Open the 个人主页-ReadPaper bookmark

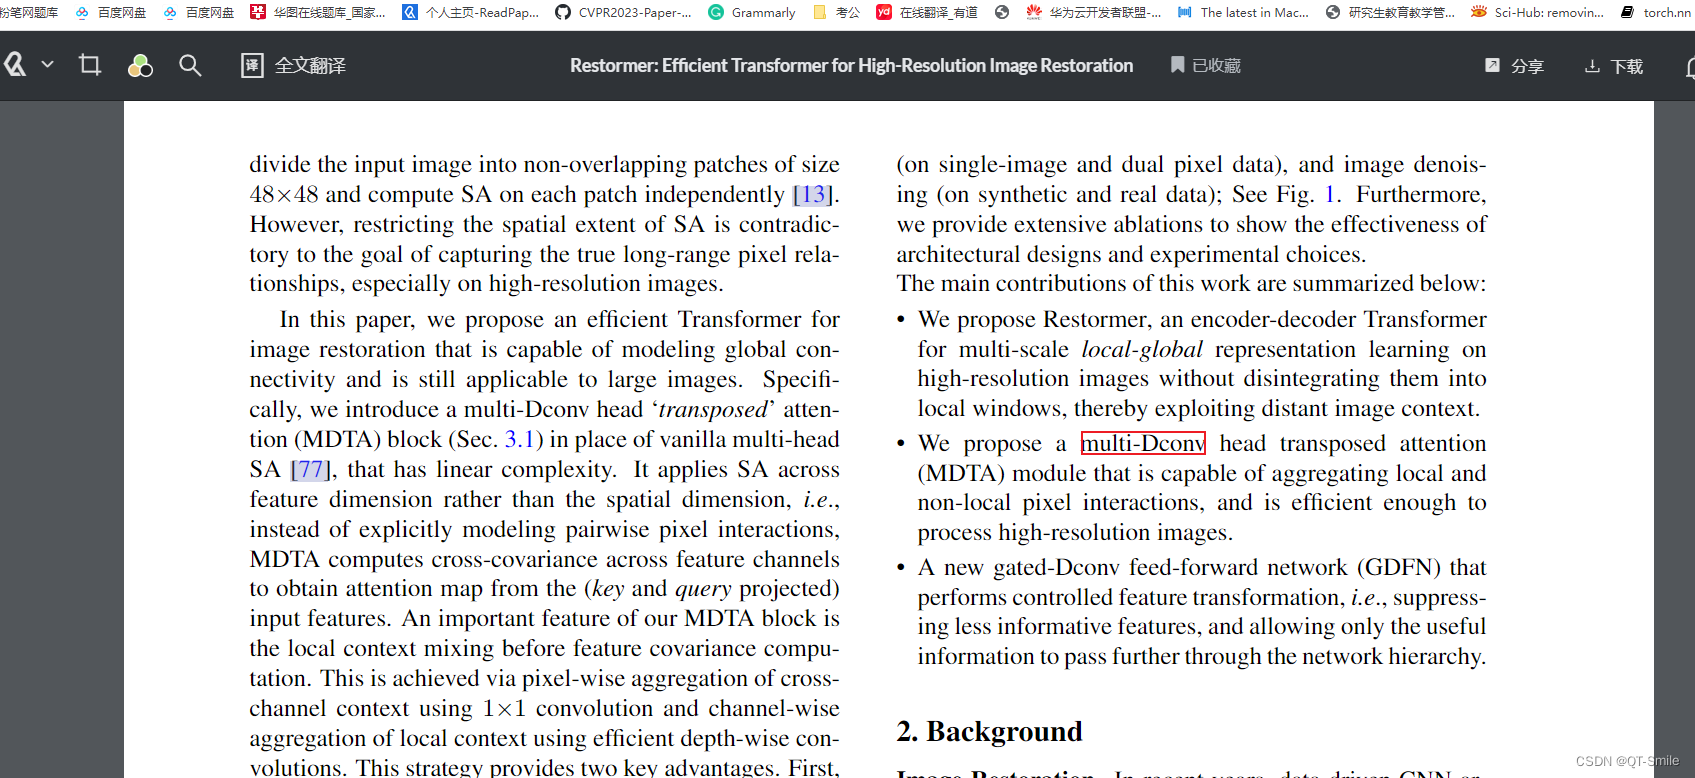(470, 12)
